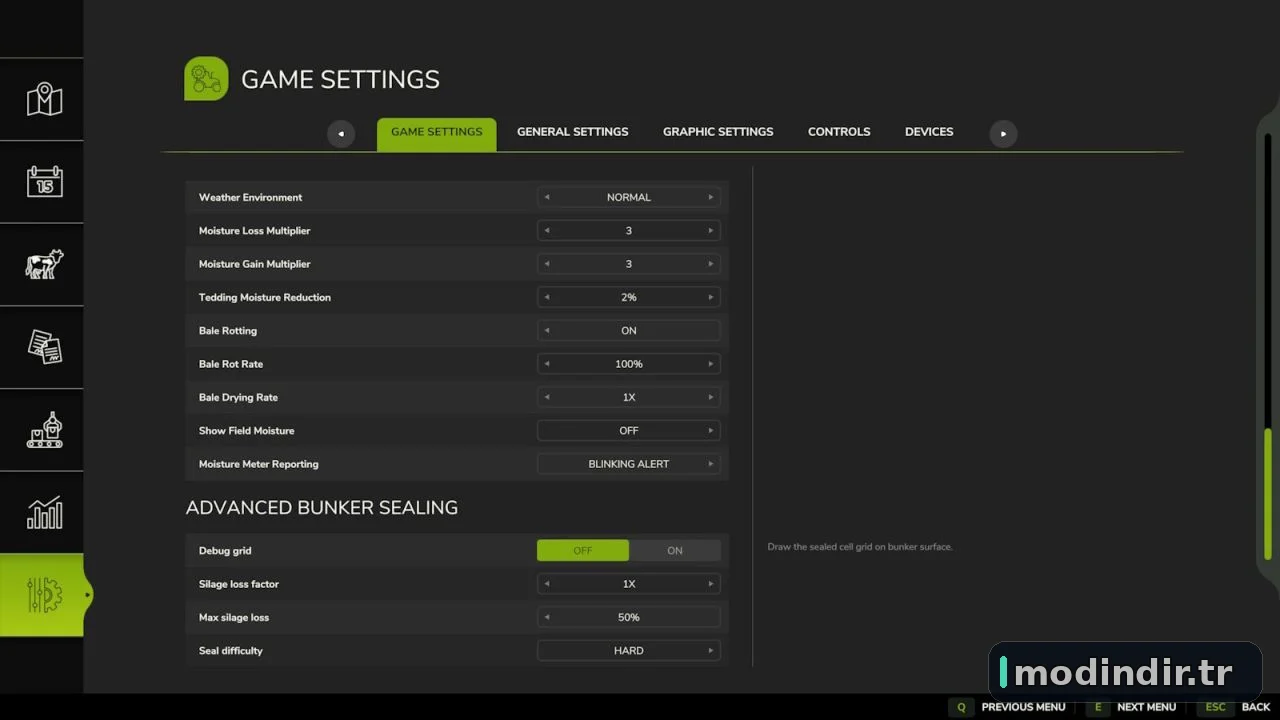Click the ESC key hint
This screenshot has width=1280, height=720.
1215,707
